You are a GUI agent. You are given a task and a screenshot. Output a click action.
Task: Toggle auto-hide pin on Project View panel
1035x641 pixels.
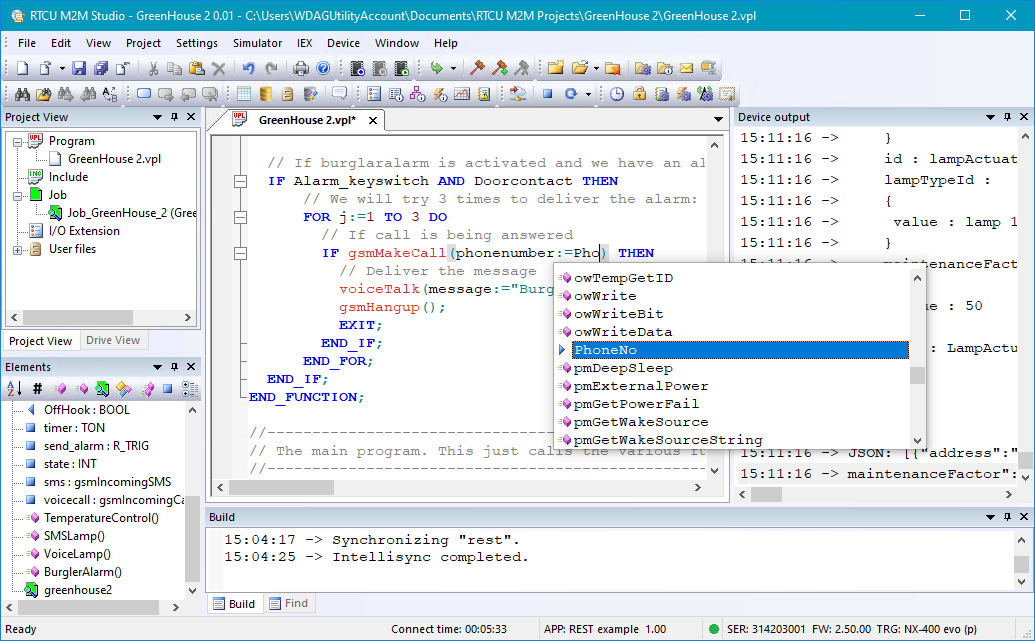tap(174, 117)
